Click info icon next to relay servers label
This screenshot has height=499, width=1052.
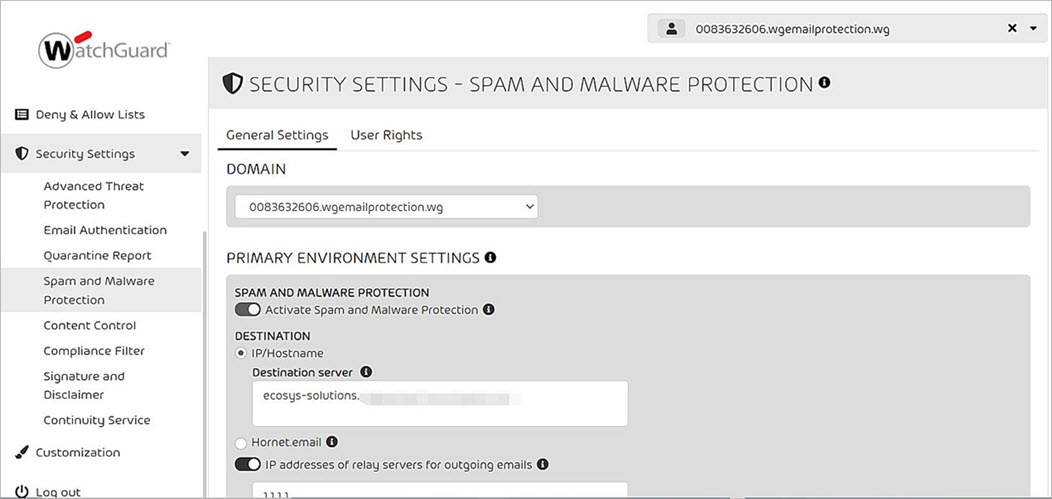[543, 464]
